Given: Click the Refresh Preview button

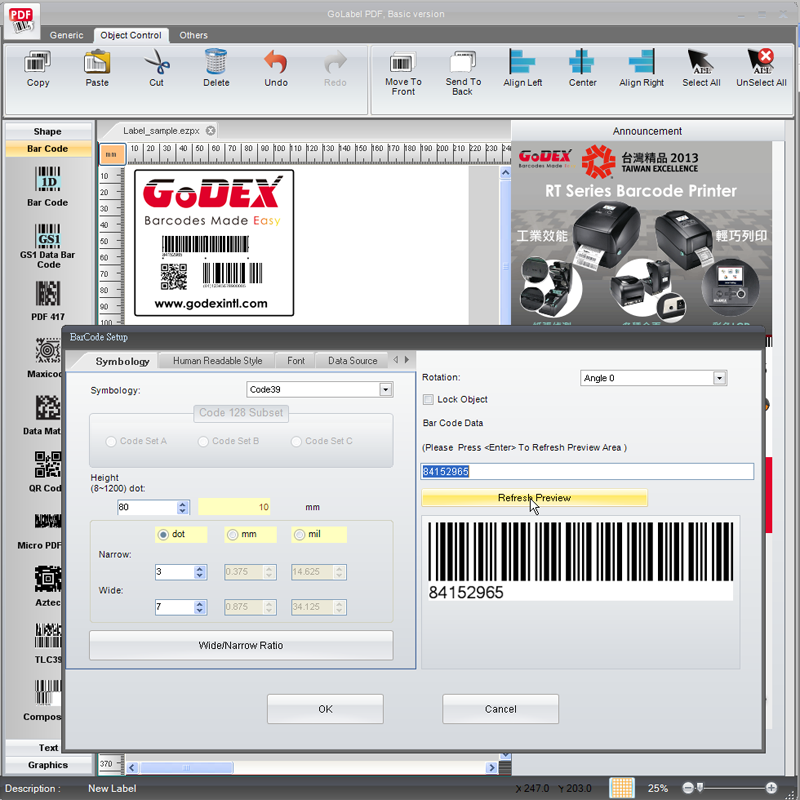Looking at the screenshot, I should point(534,498).
